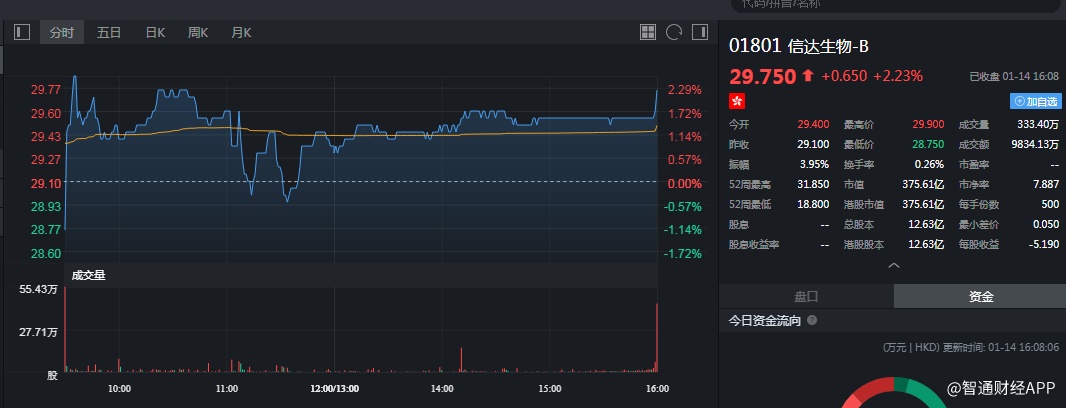This screenshot has width=1066, height=408.
Task: Refresh the chart data
Action: click(673, 33)
